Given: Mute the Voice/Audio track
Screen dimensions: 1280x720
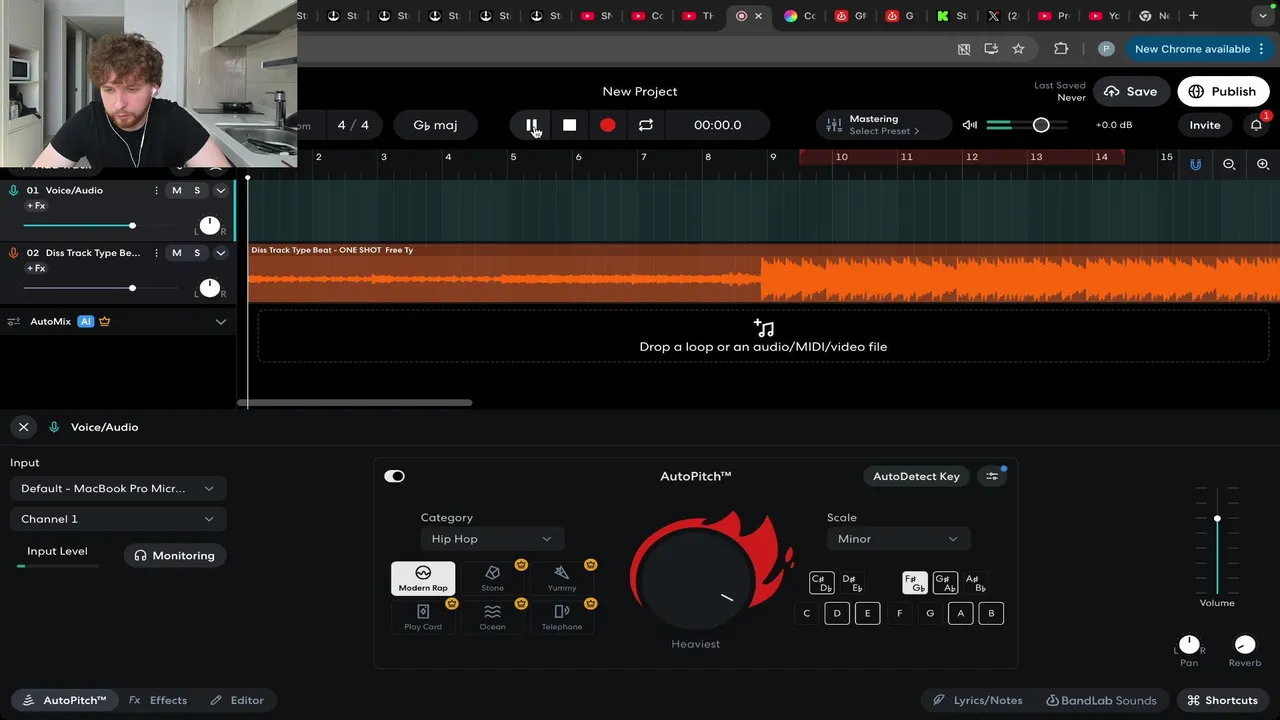Looking at the screenshot, I should [177, 190].
